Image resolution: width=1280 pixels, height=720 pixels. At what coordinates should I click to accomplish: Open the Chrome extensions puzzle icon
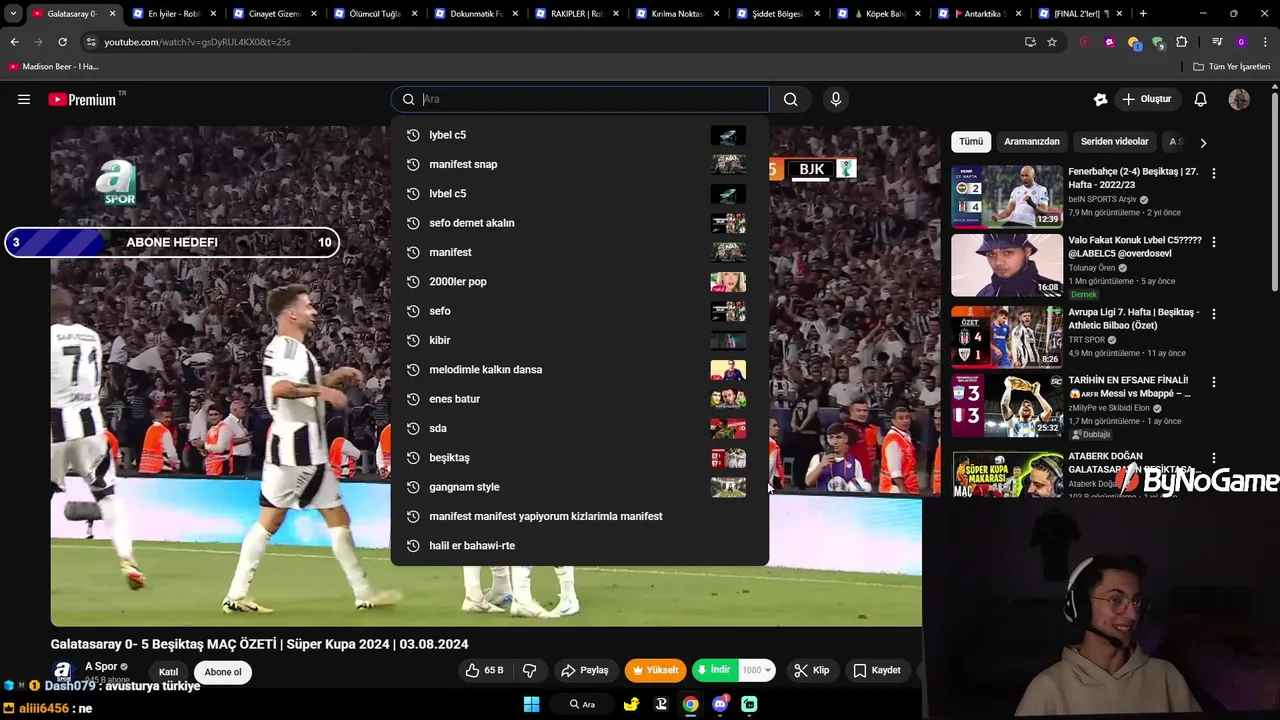point(1182,42)
